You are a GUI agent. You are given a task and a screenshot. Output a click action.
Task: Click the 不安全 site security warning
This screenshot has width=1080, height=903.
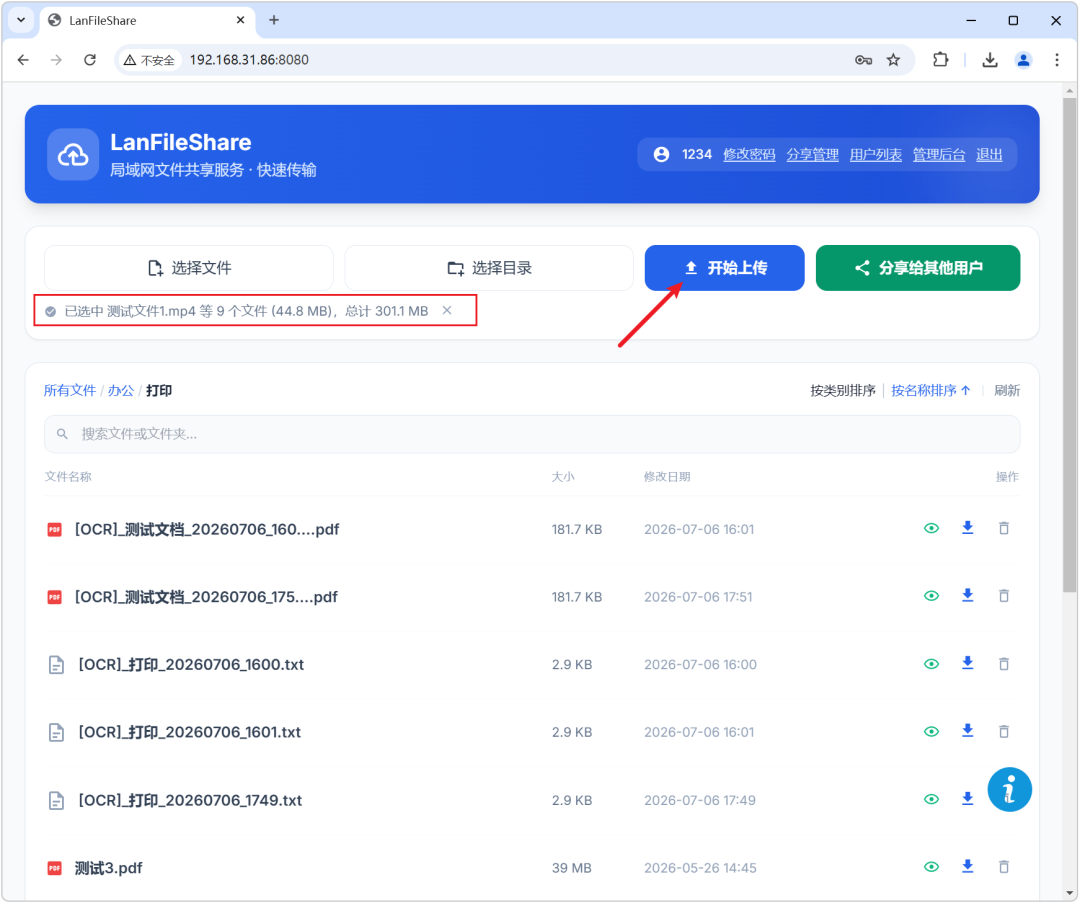[149, 60]
